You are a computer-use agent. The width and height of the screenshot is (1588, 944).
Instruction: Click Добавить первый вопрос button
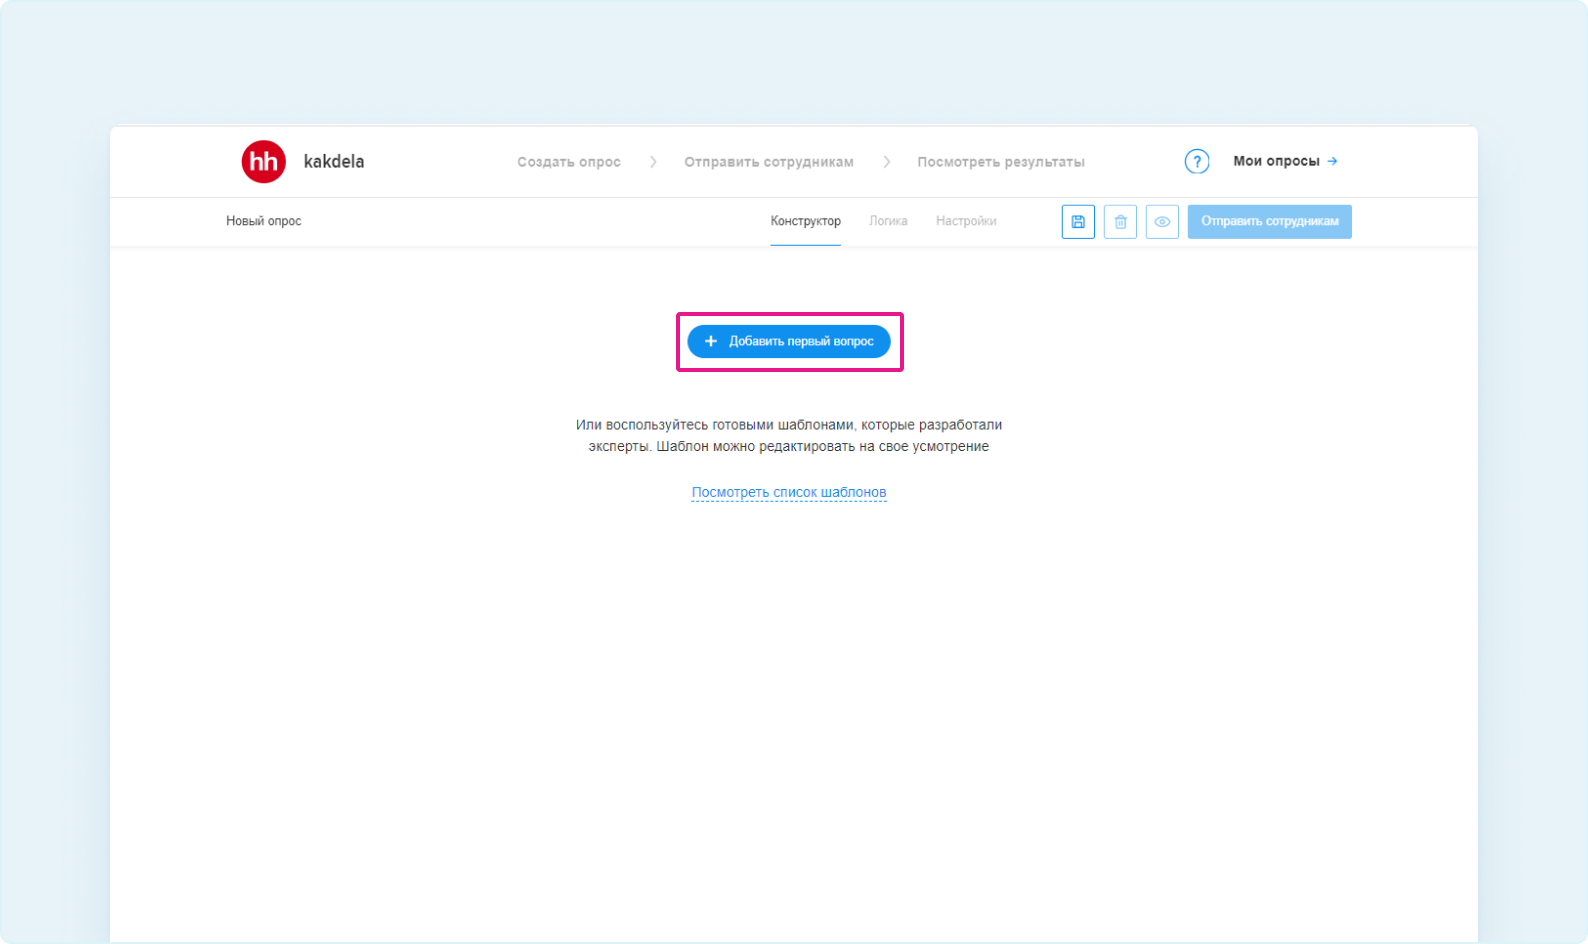pyautogui.click(x=789, y=341)
